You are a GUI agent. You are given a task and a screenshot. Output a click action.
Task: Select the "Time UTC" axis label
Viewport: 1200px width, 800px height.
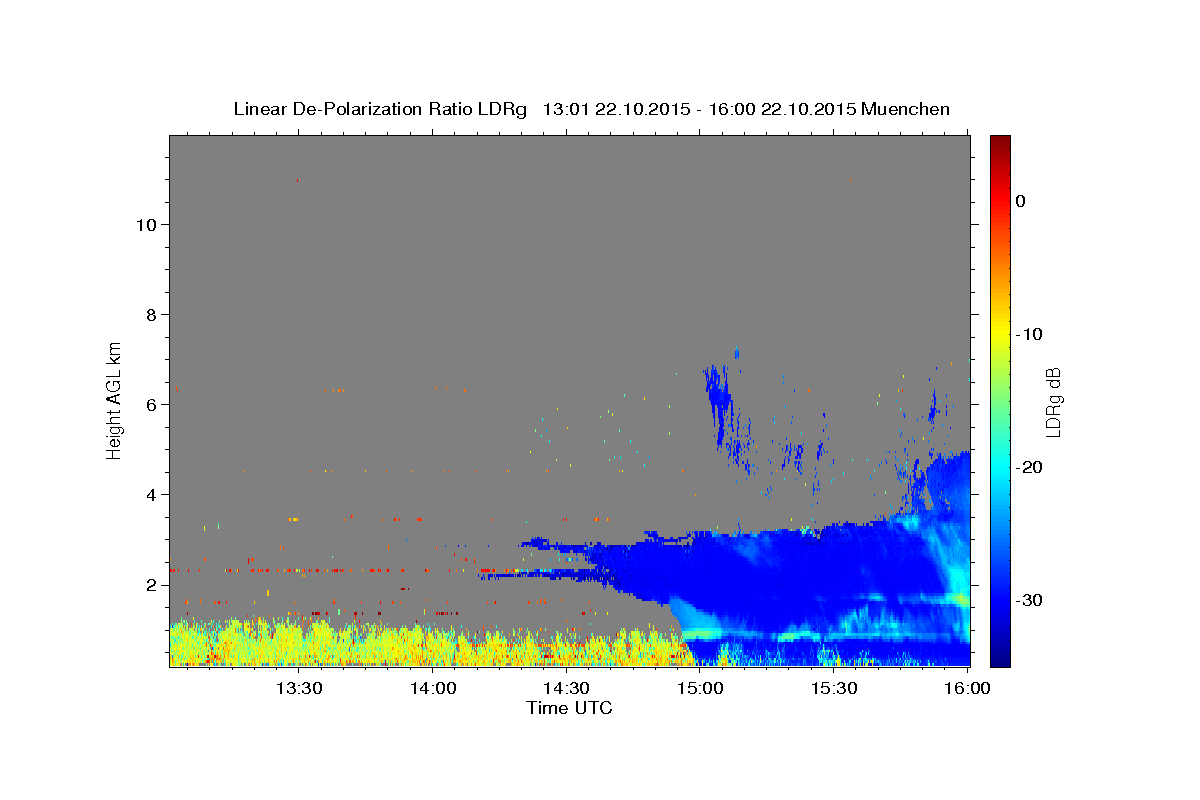tap(569, 708)
